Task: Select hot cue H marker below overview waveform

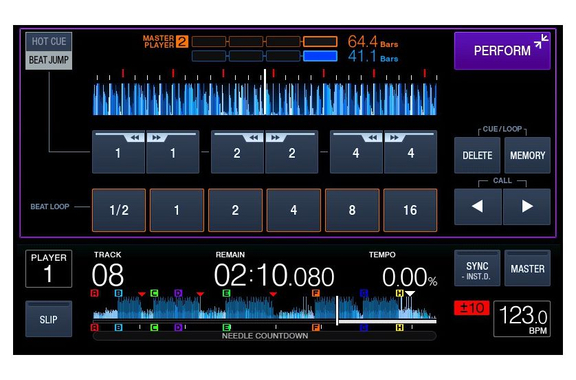Action: click(400, 327)
